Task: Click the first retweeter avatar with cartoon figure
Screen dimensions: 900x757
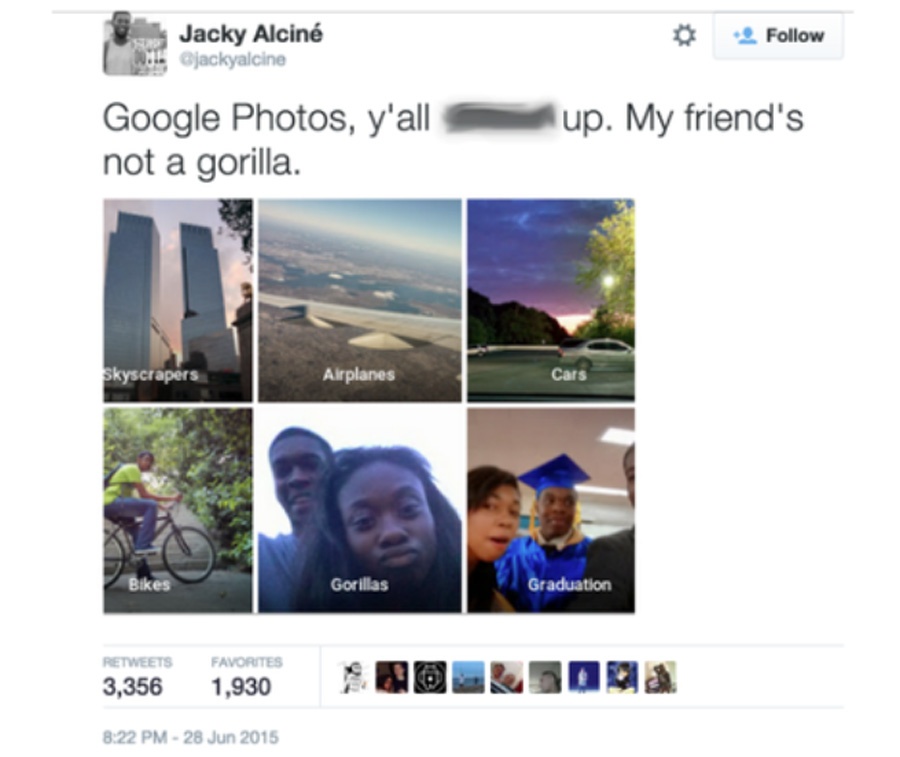Action: (354, 677)
